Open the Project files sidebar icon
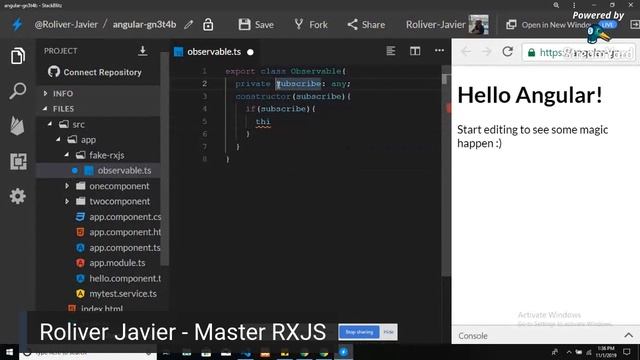 pyautogui.click(x=18, y=56)
